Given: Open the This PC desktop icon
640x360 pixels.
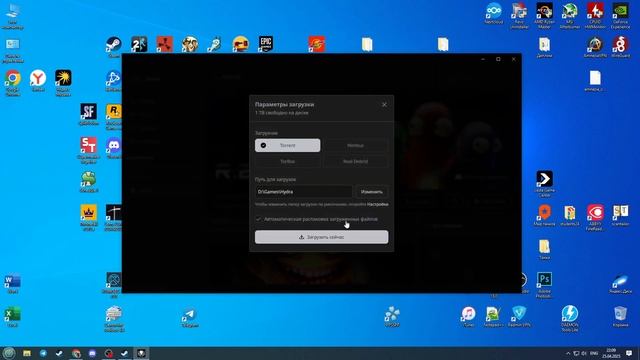Looking at the screenshot, I should [x=13, y=16].
